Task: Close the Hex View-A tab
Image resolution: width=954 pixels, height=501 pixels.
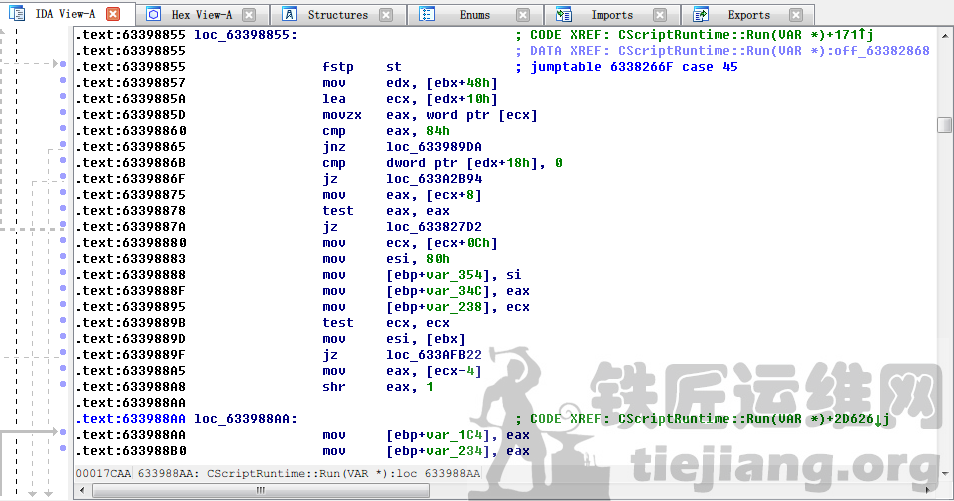Action: tap(249, 15)
